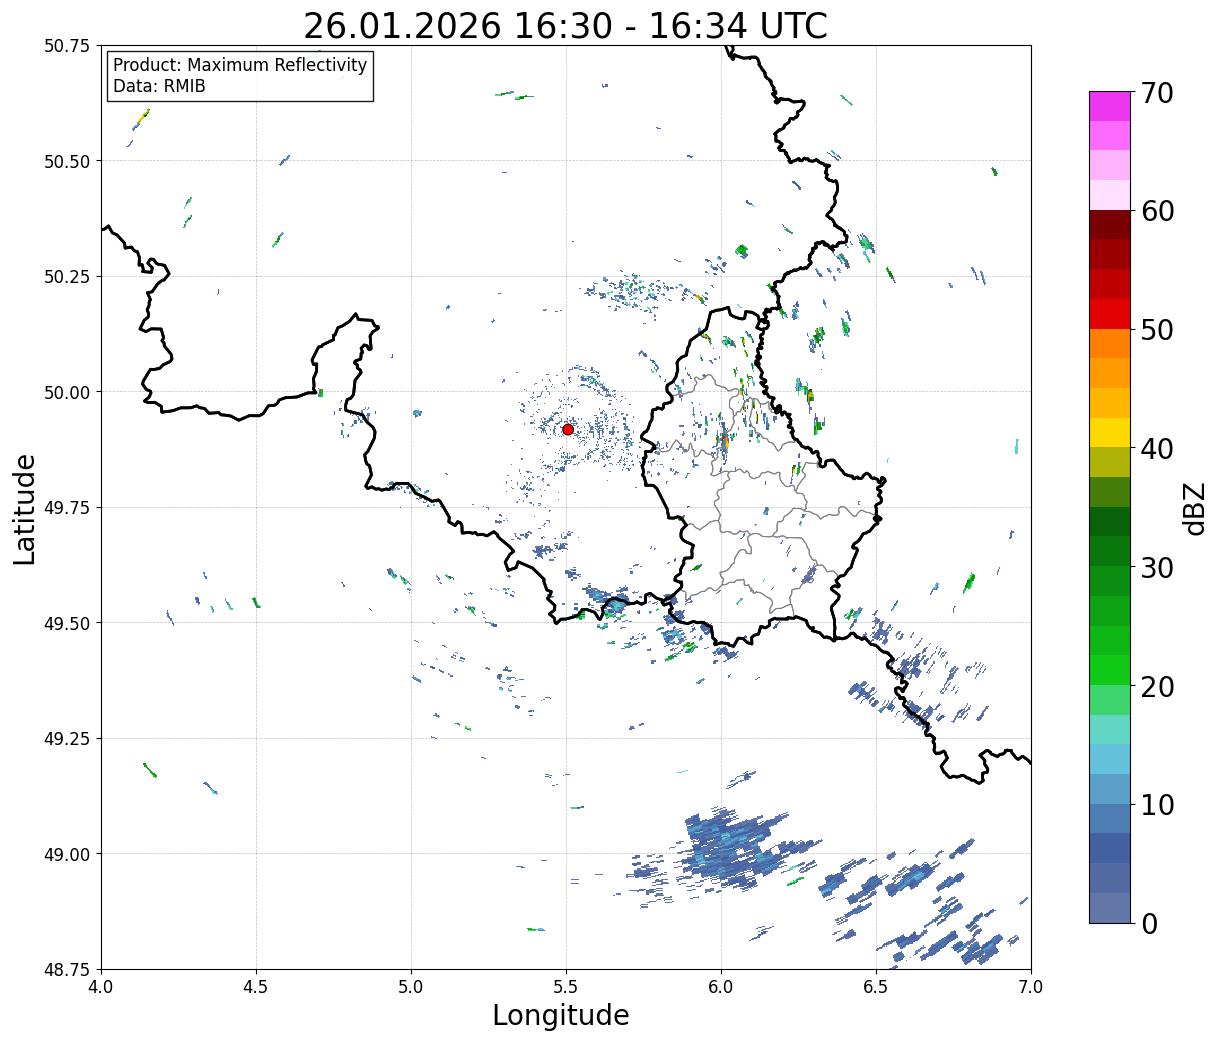The image size is (1219, 1040).
Task: Click the colorbar tick label 10
Action: [1157, 804]
